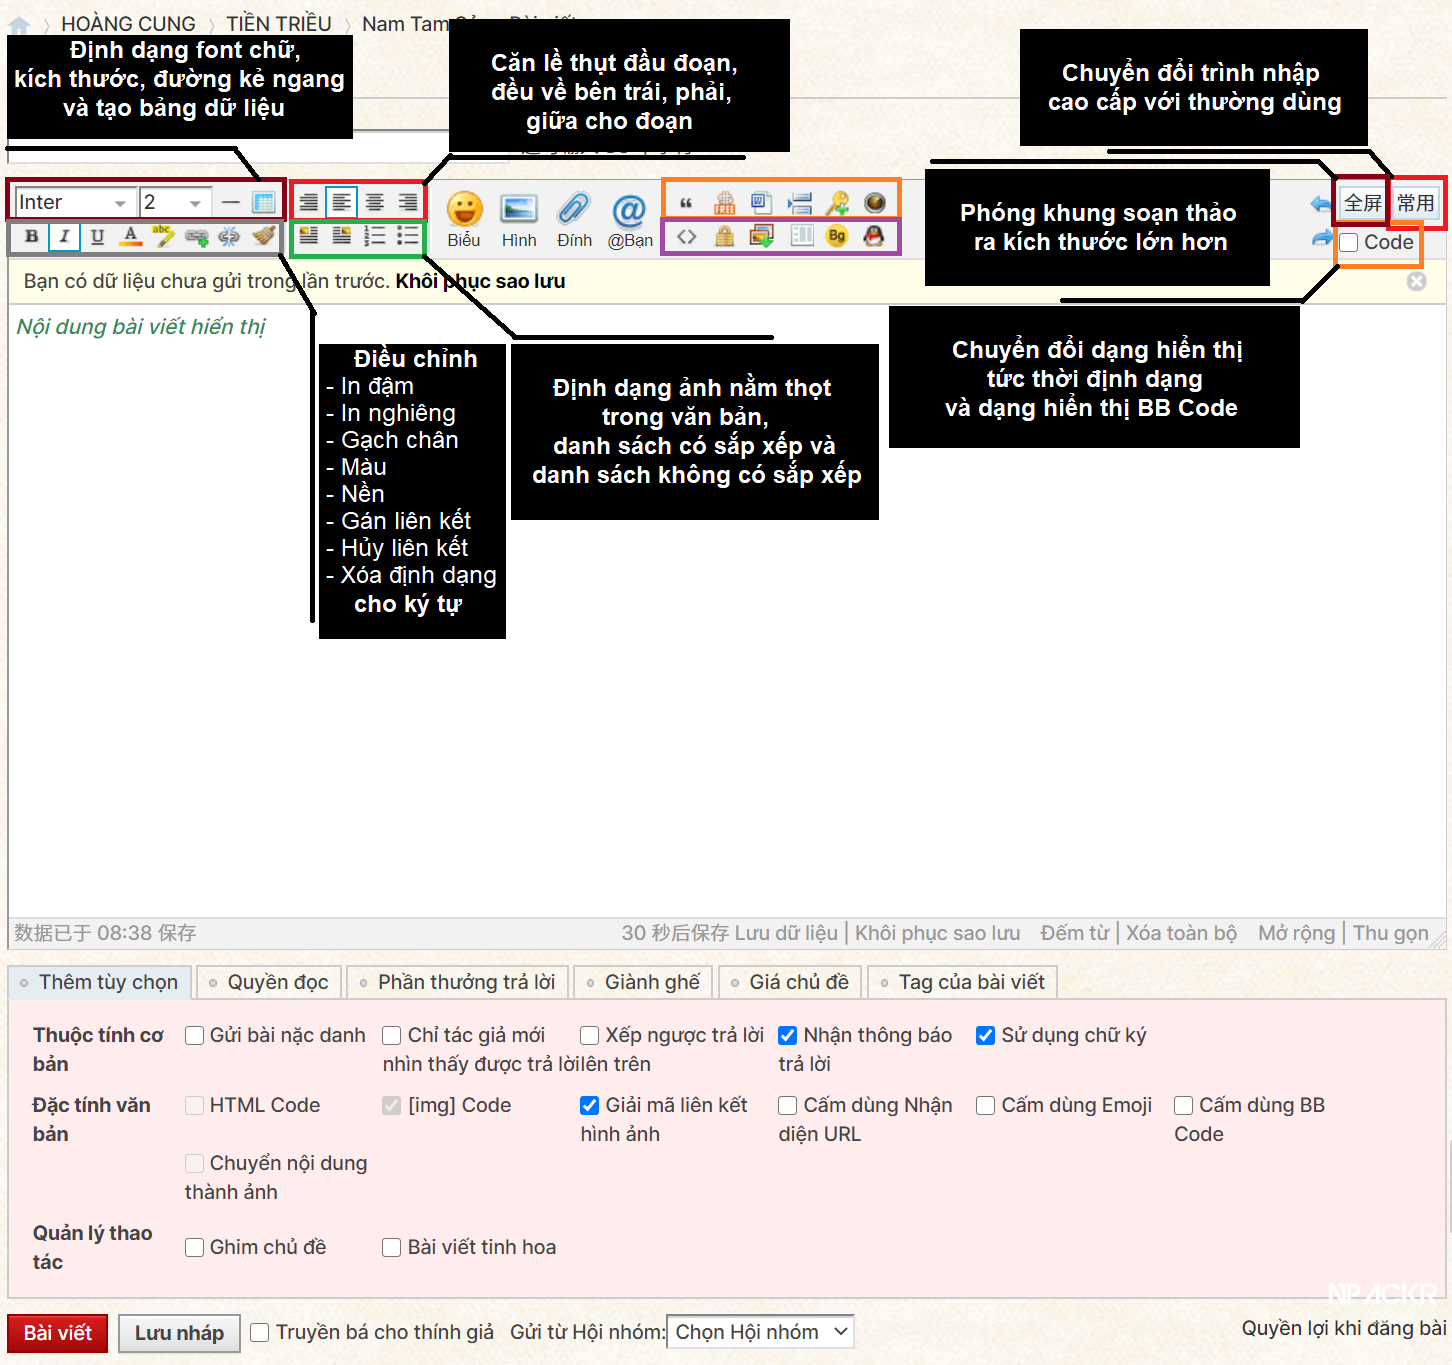Insert QQ penguin icon
The width and height of the screenshot is (1452, 1365).
point(874,236)
